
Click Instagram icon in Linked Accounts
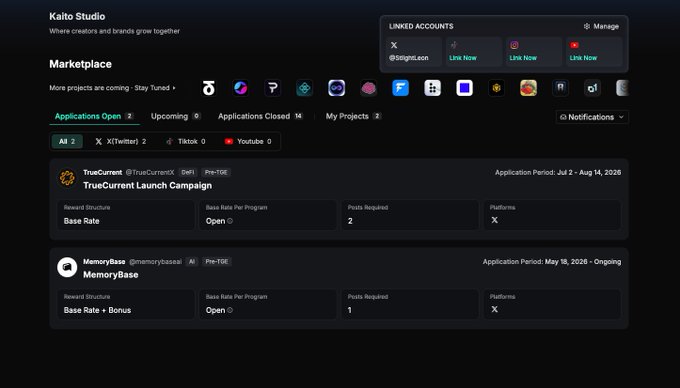click(x=514, y=45)
